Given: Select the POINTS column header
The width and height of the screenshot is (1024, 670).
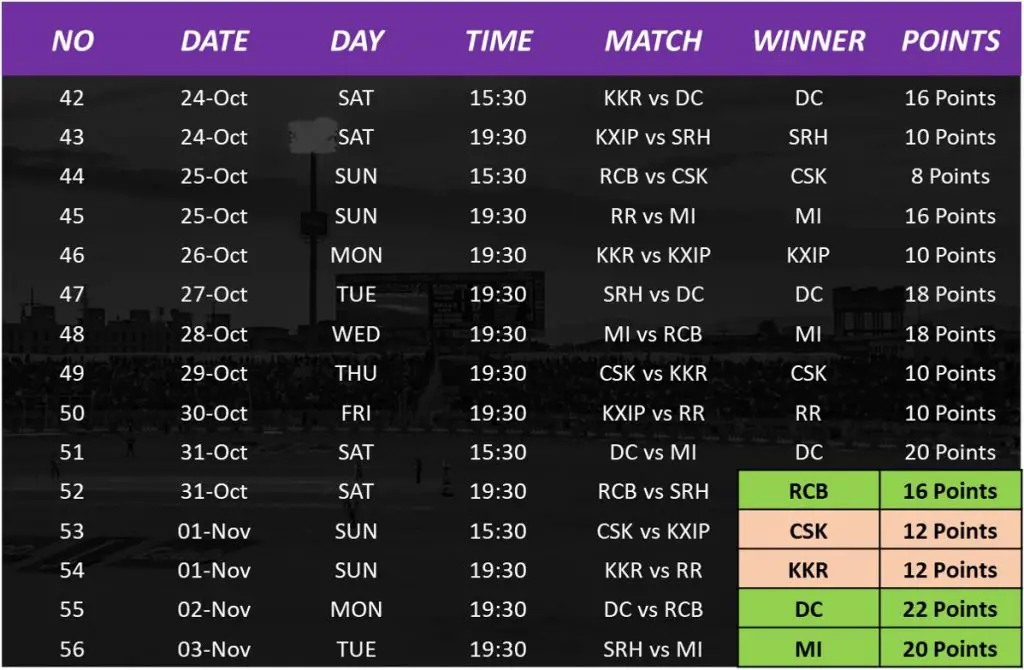Looking at the screenshot, I should coord(950,41).
